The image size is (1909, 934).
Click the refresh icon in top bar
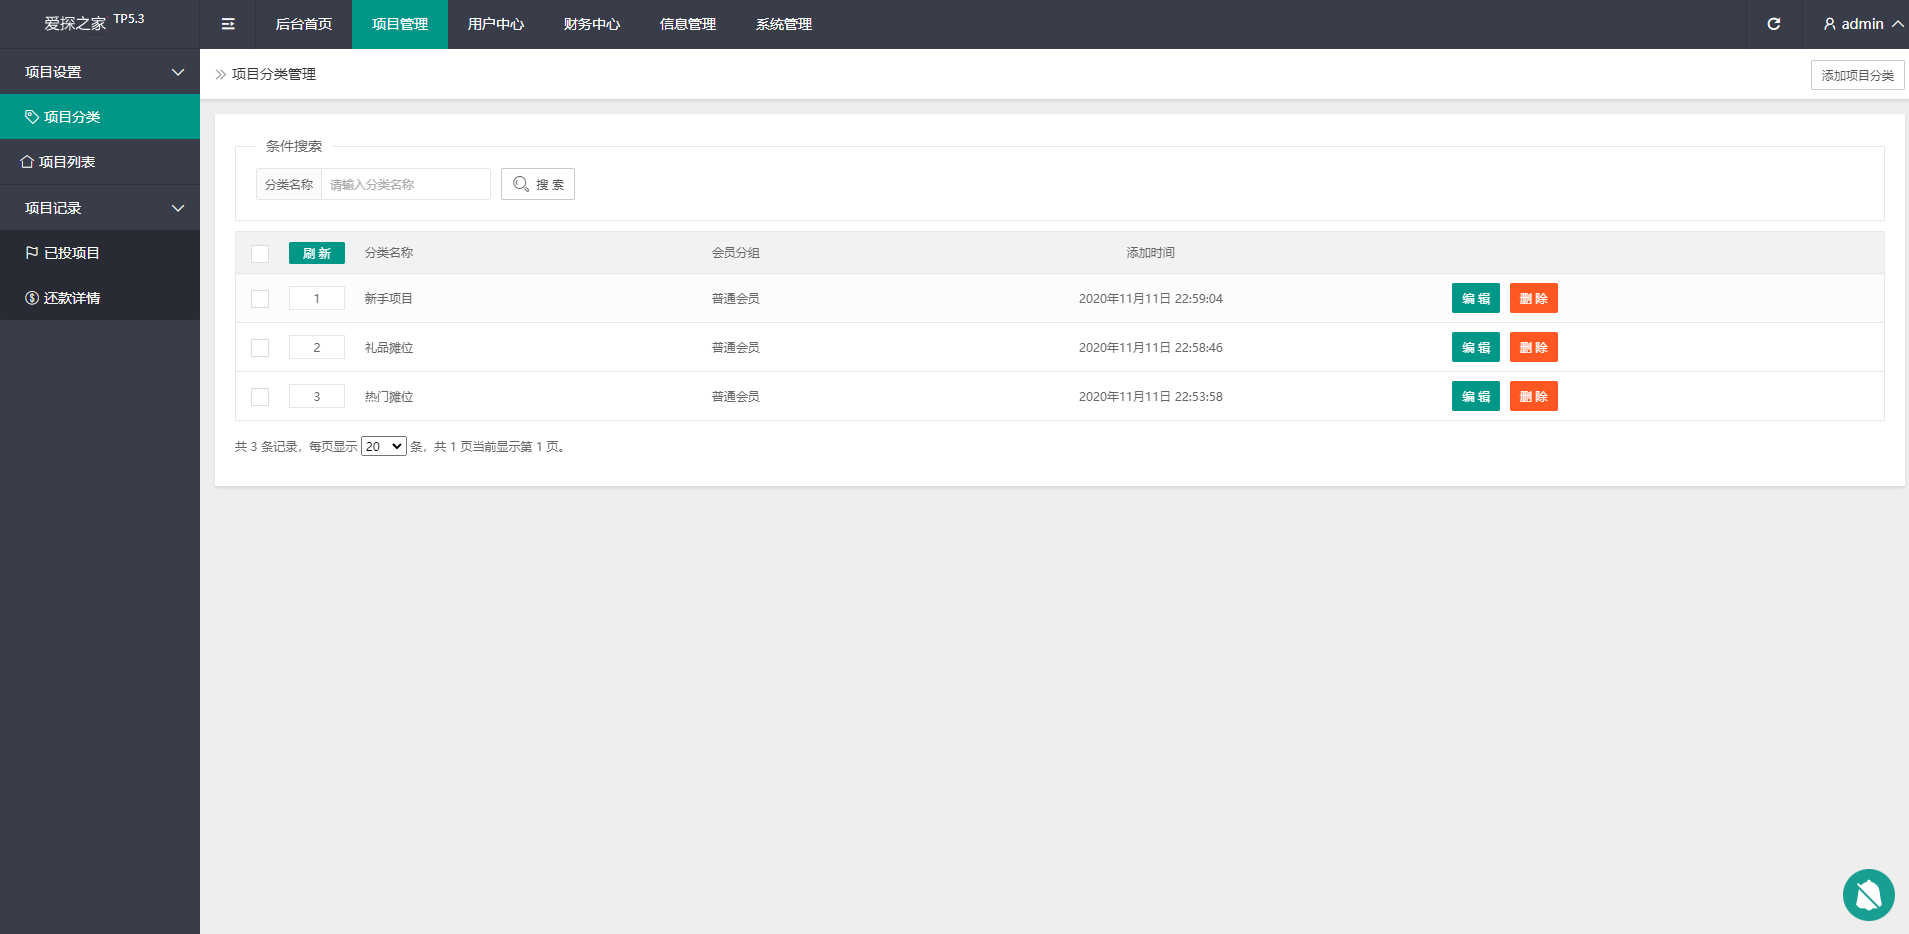1773,24
